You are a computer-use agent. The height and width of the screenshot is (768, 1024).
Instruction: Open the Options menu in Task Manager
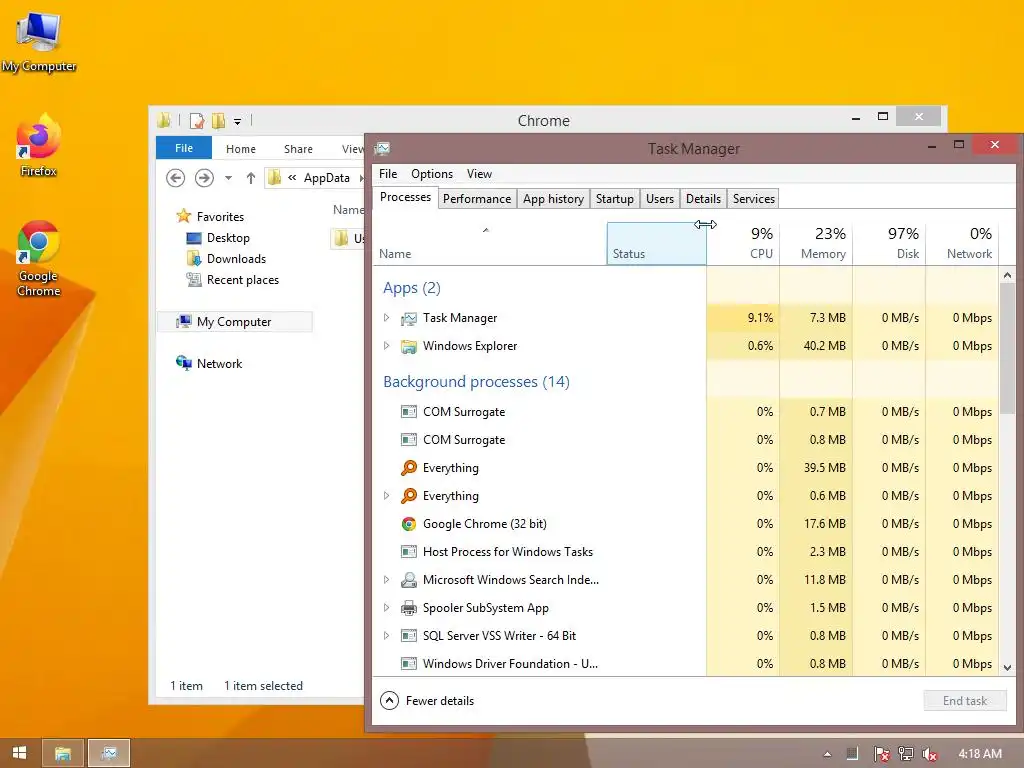tap(432, 174)
